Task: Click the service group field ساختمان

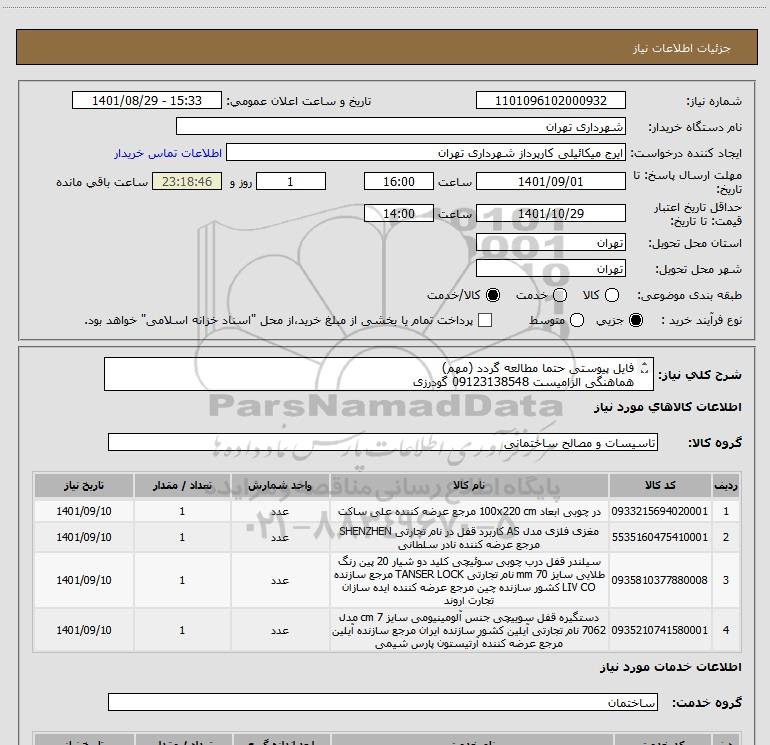Action: [383, 702]
